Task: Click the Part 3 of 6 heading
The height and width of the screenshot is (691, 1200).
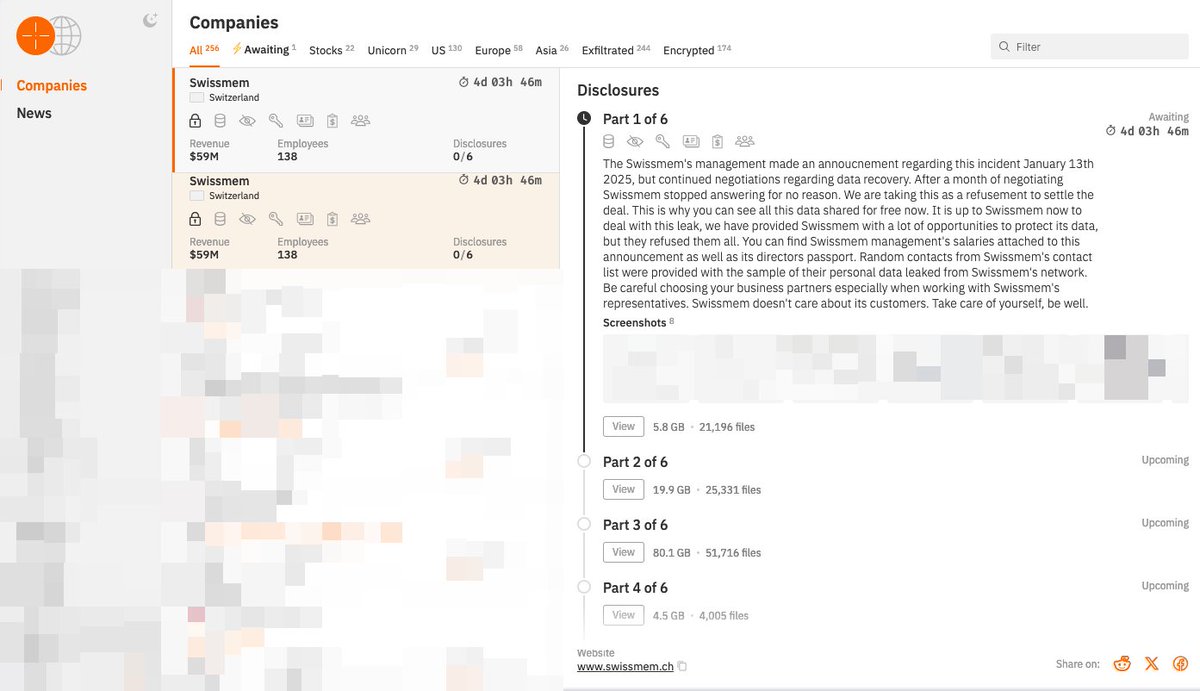Action: click(635, 525)
